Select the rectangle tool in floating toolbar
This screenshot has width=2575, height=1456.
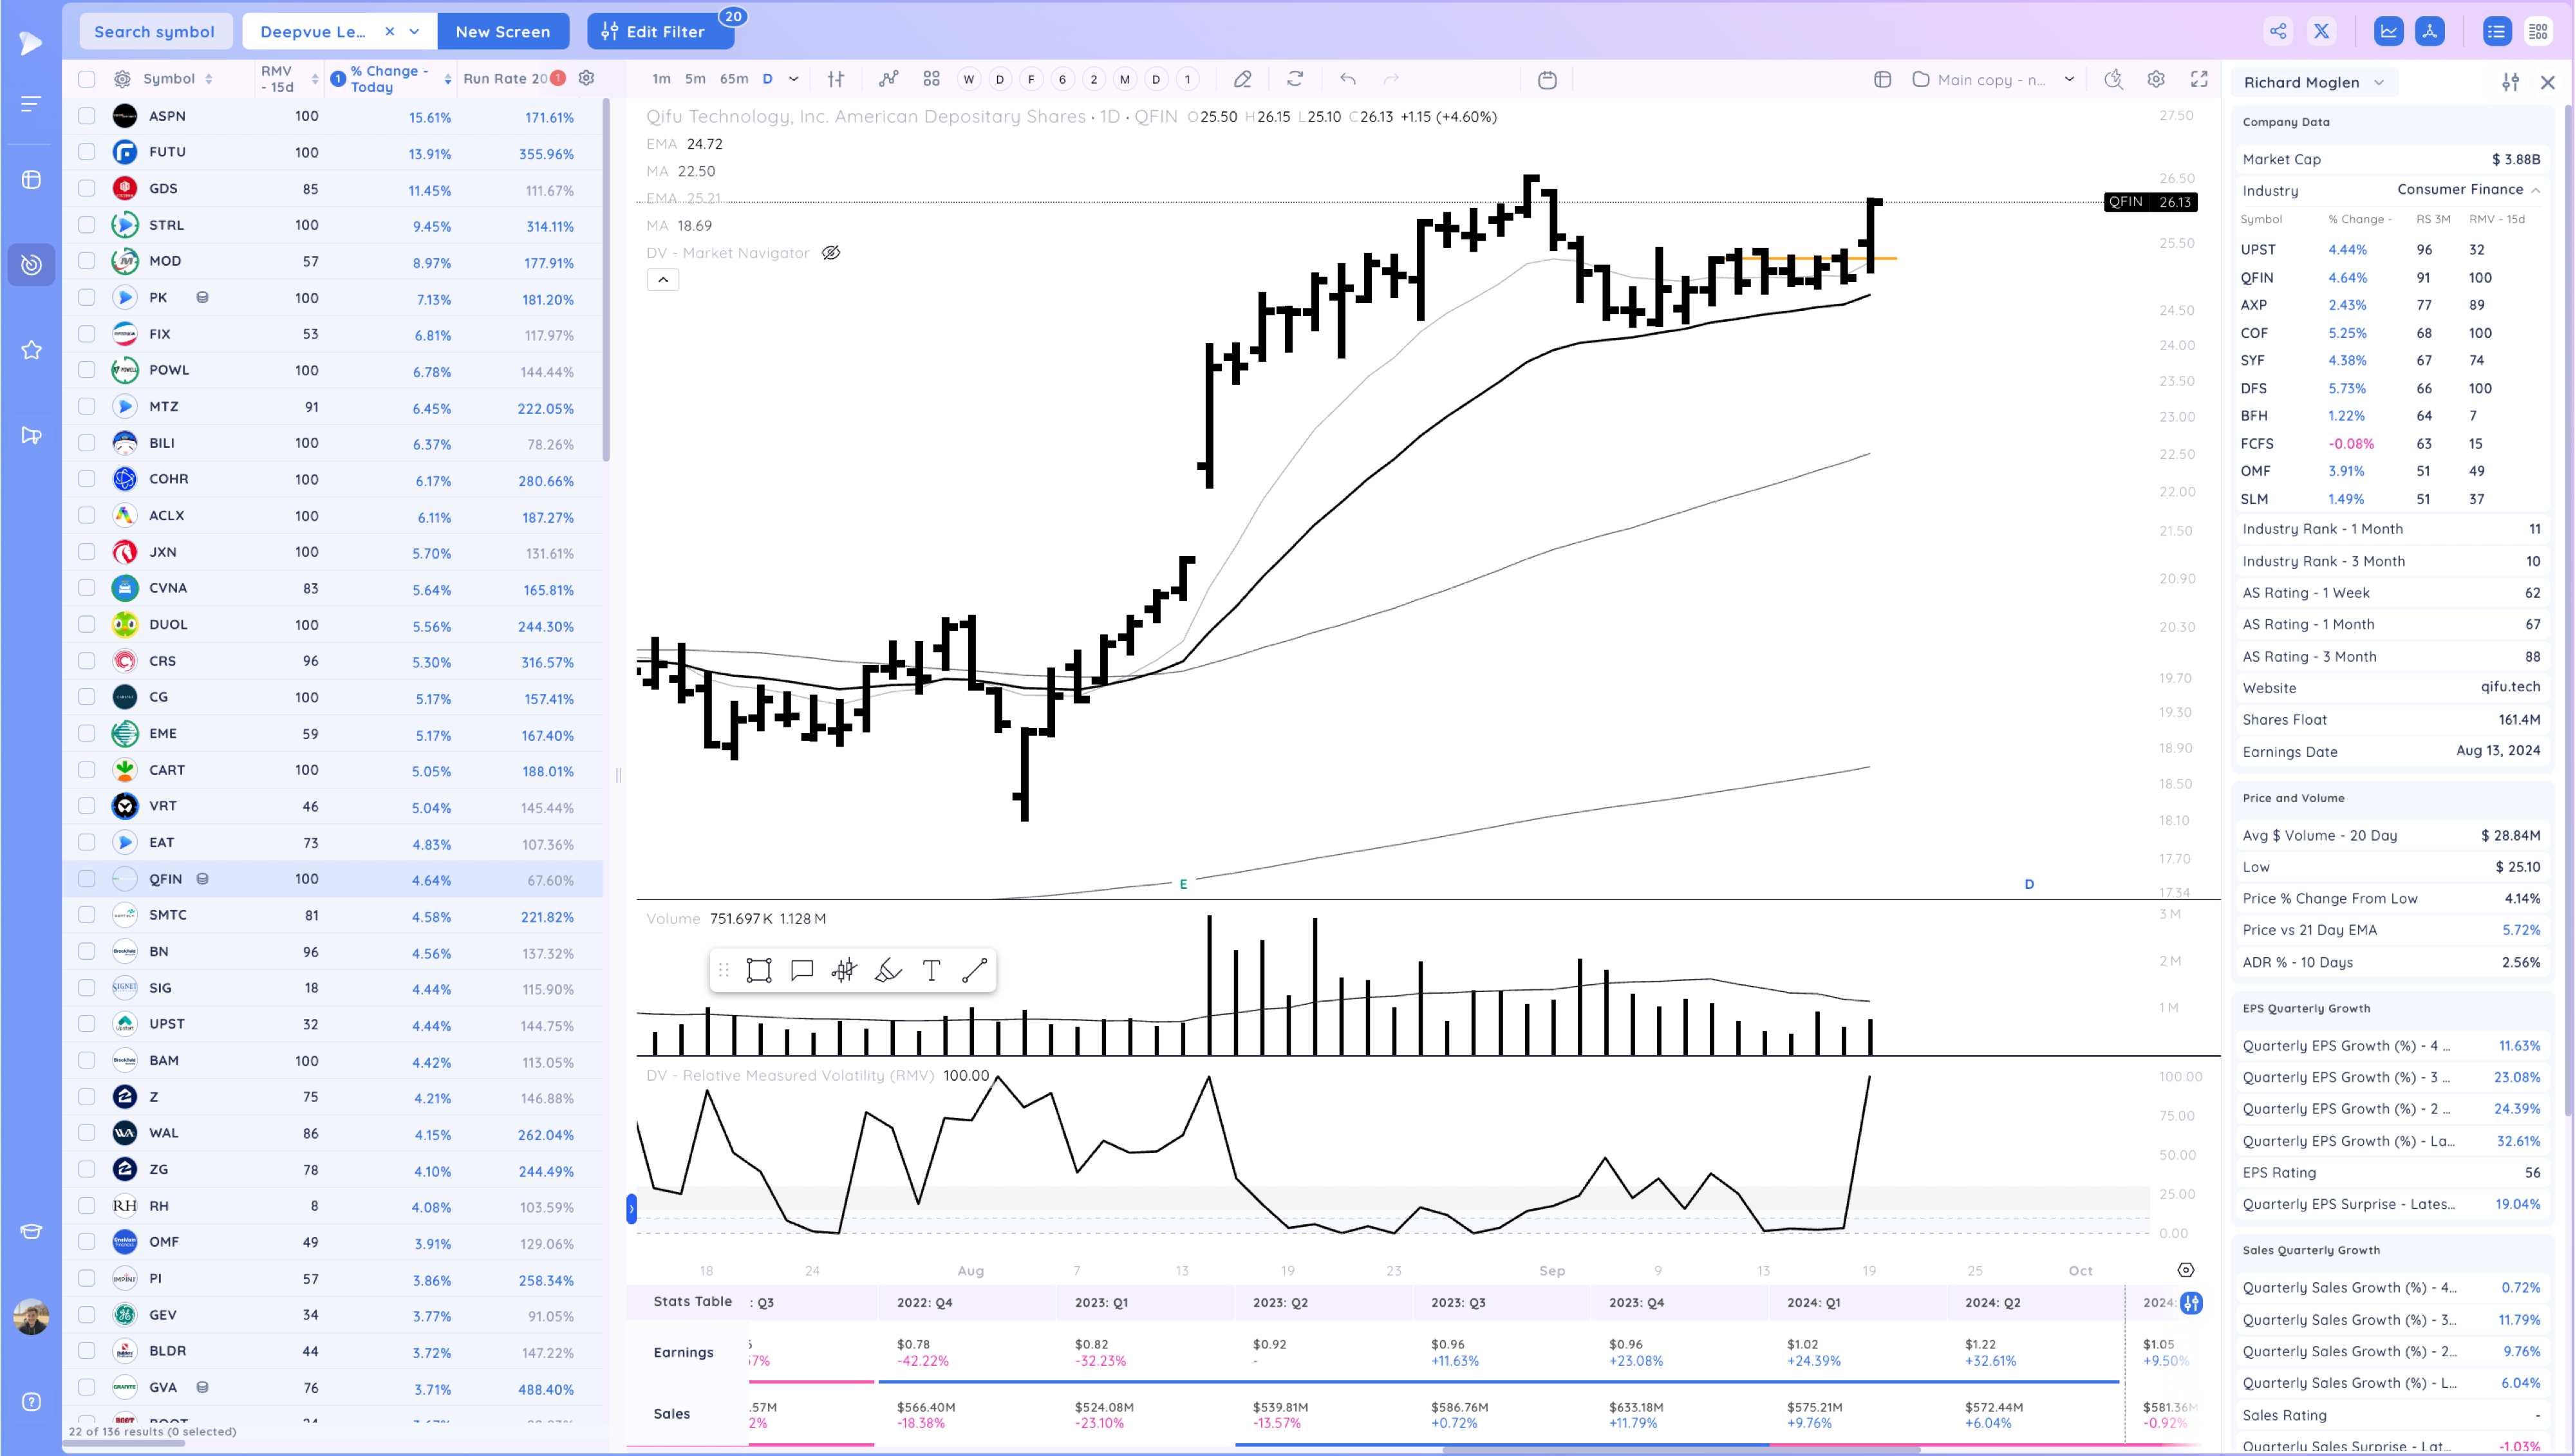pos(759,970)
